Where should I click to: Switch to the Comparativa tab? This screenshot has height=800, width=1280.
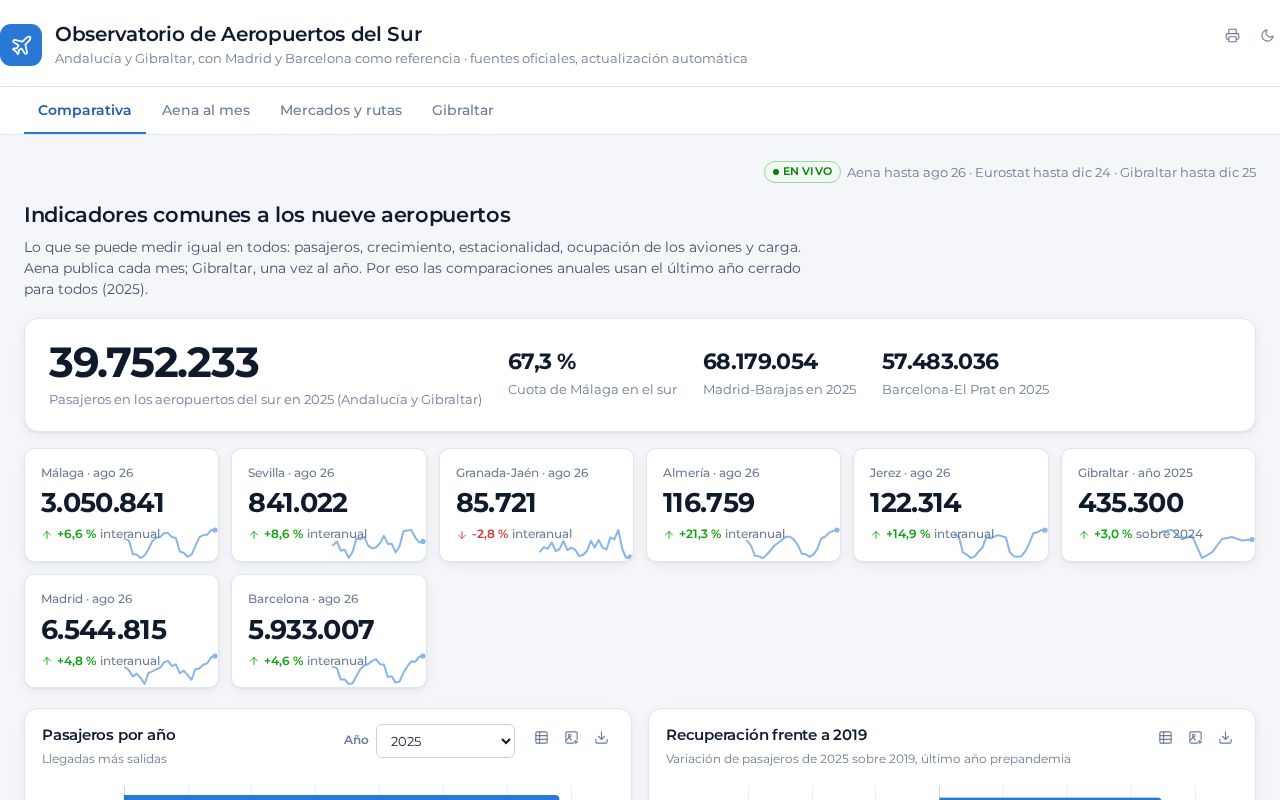(x=85, y=110)
